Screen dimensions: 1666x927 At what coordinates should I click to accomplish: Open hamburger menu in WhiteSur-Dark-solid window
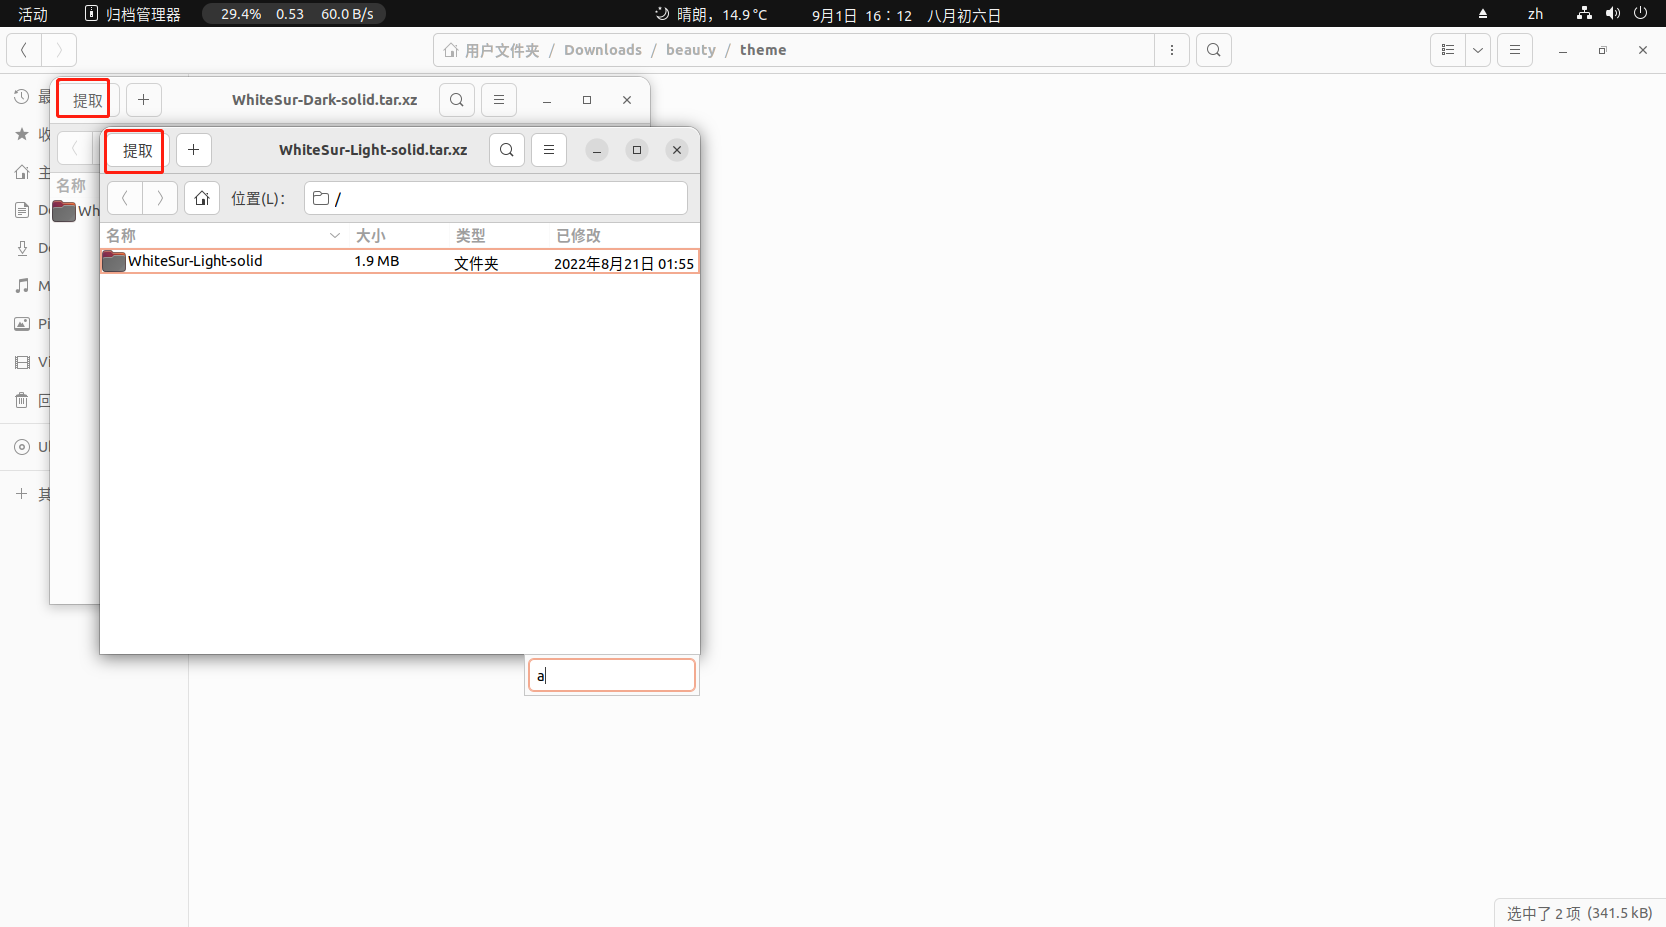pyautogui.click(x=499, y=100)
